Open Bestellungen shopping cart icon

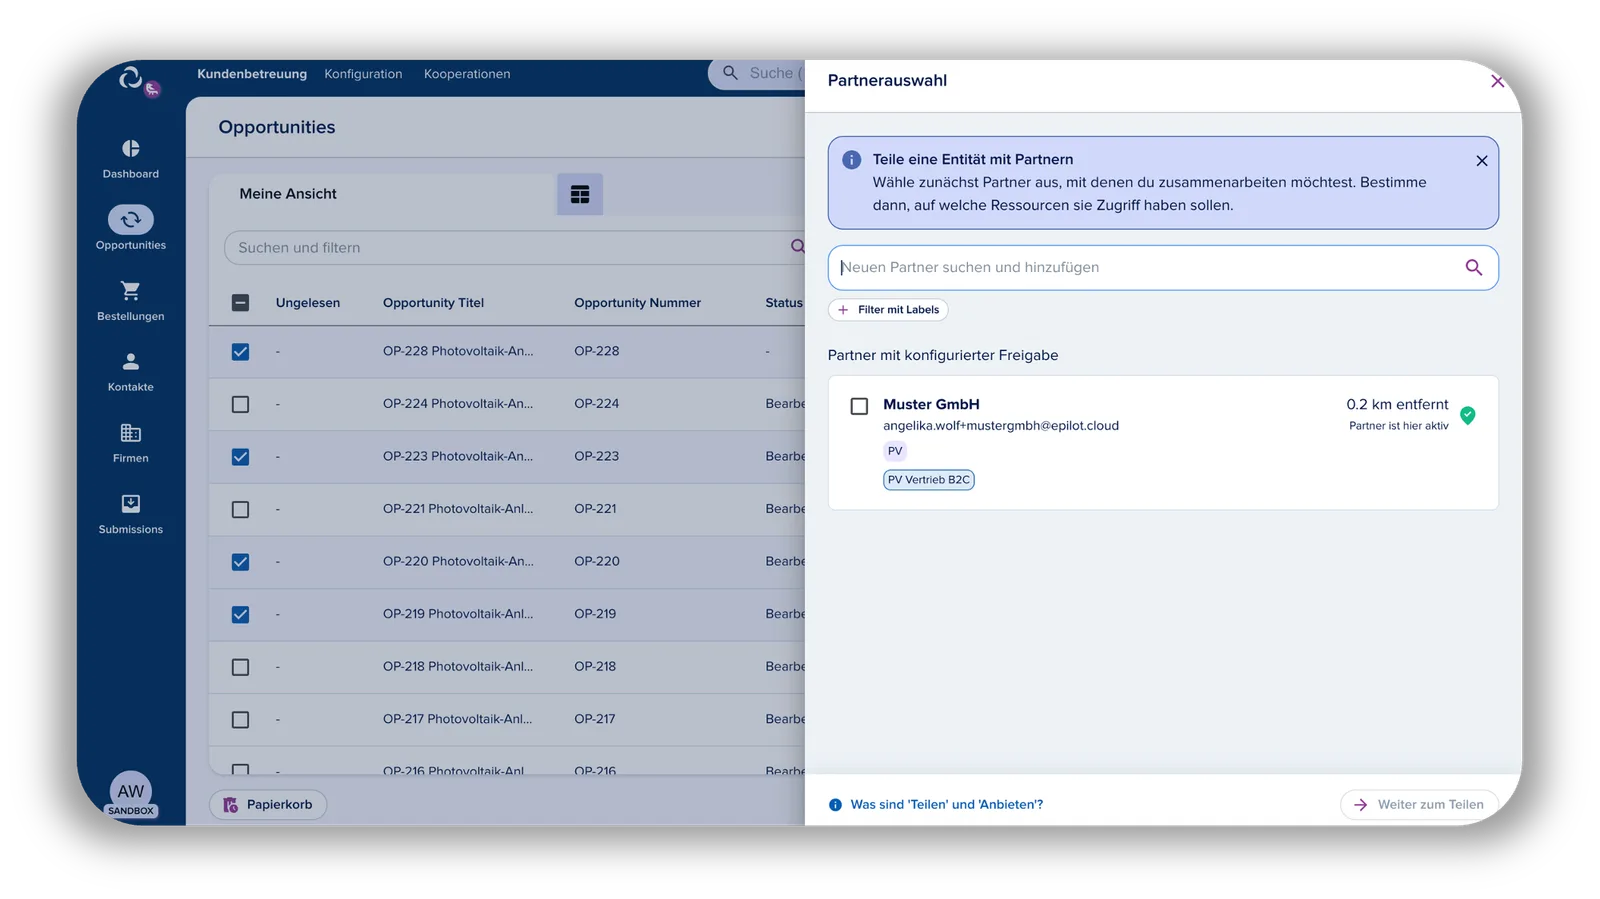pos(131,291)
